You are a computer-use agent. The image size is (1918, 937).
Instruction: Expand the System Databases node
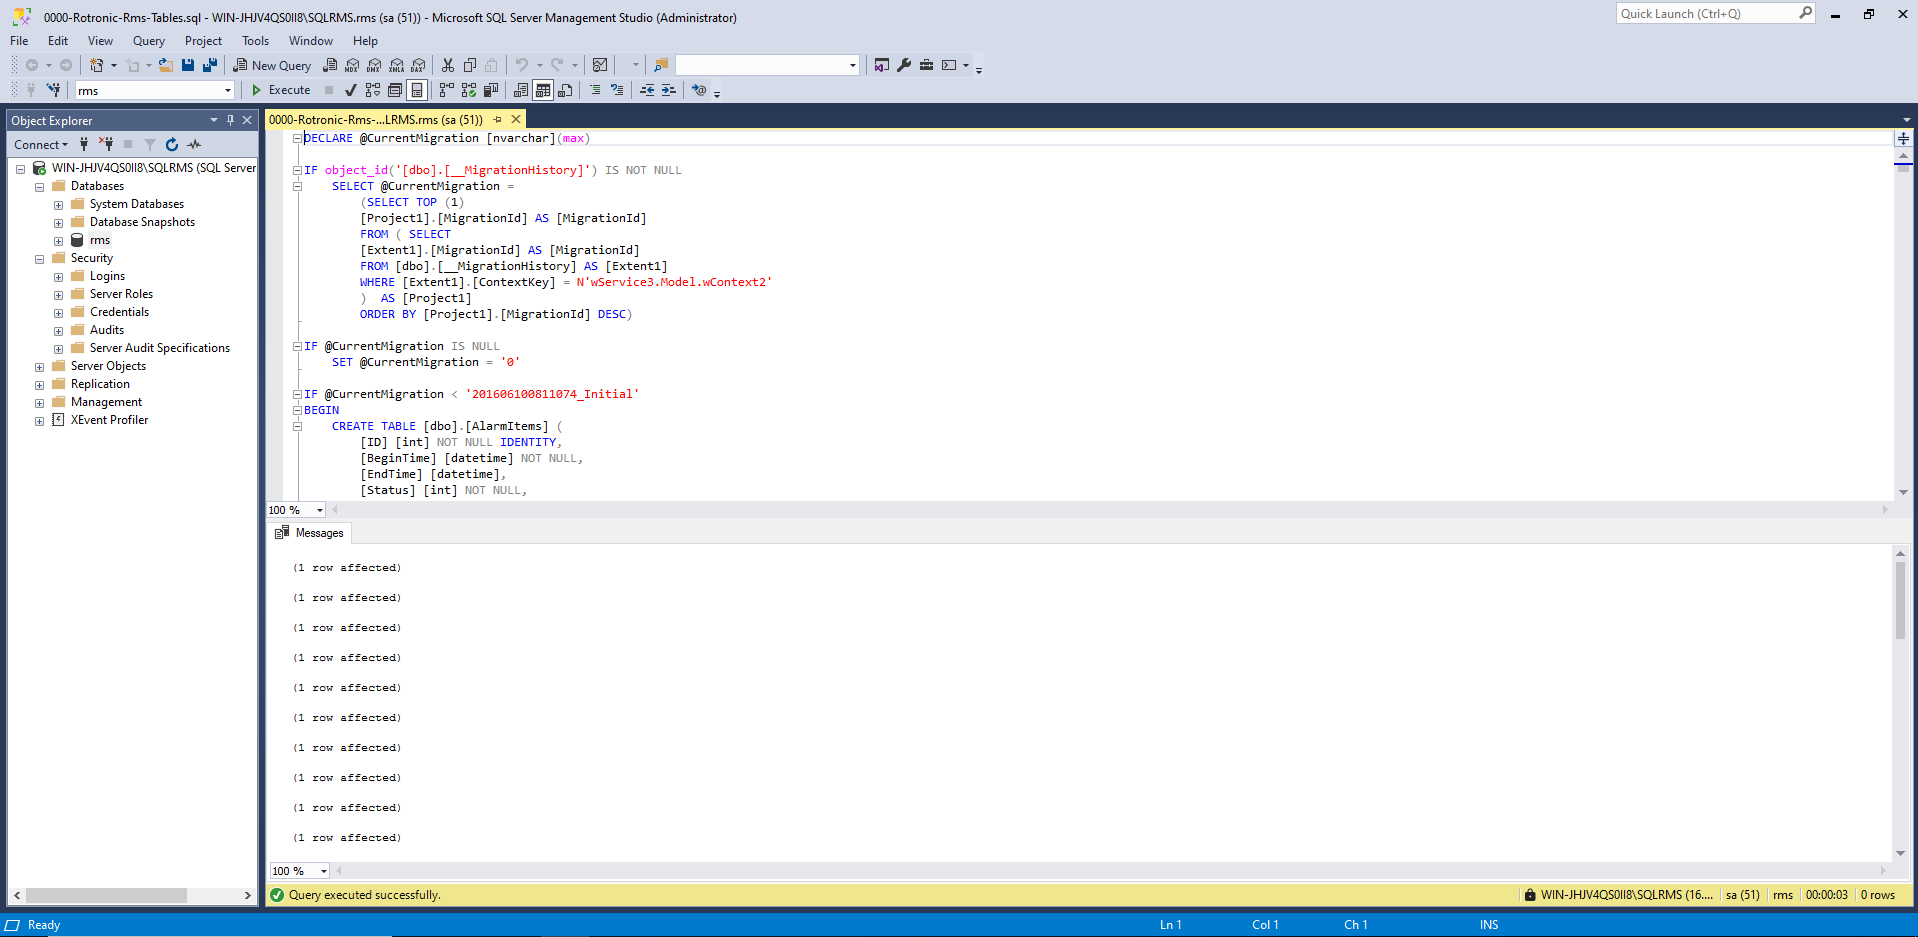(x=59, y=205)
